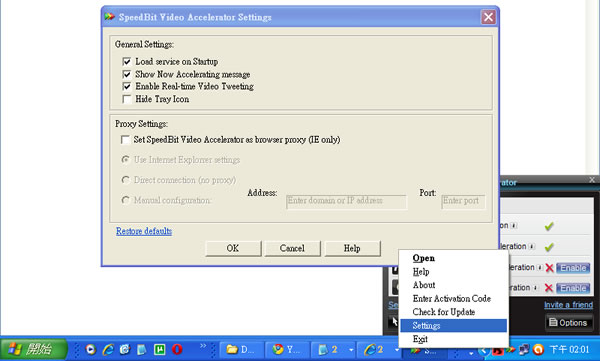Enable SpeedBit as browser proxy checkbox
Screen dimensions: 600x361
[x=125, y=140]
